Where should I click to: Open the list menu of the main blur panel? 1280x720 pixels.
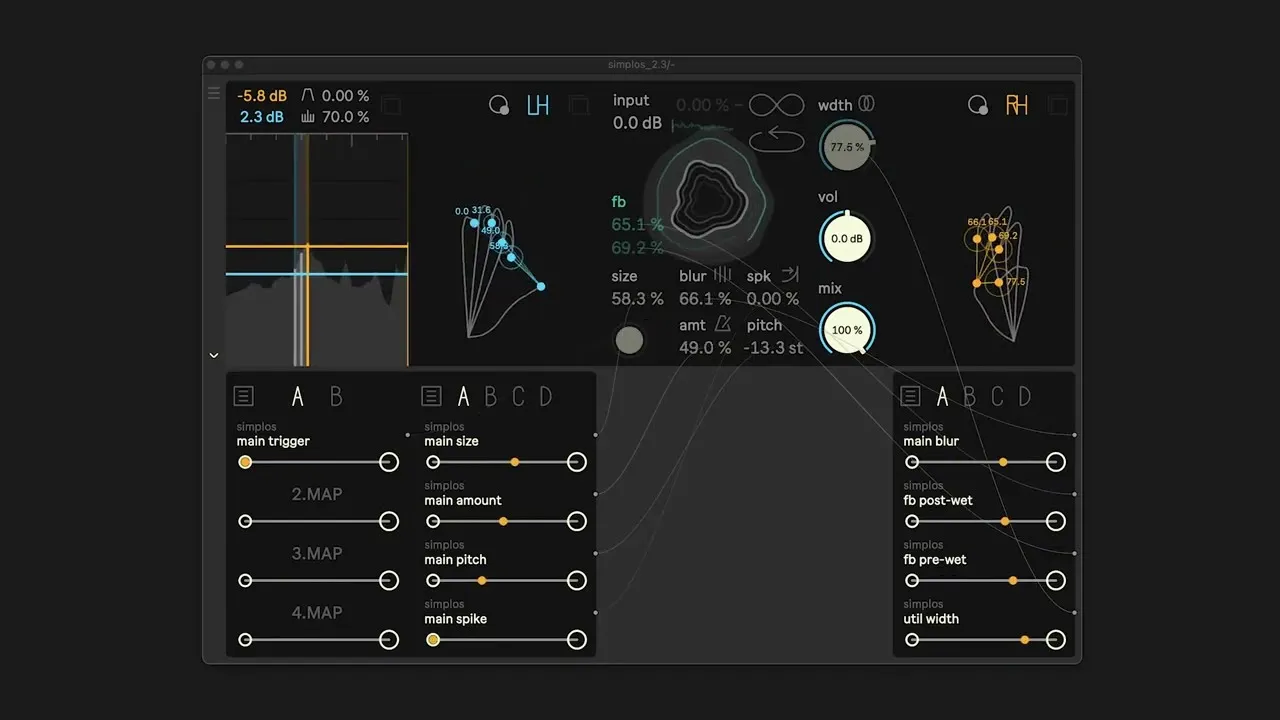tap(910, 396)
